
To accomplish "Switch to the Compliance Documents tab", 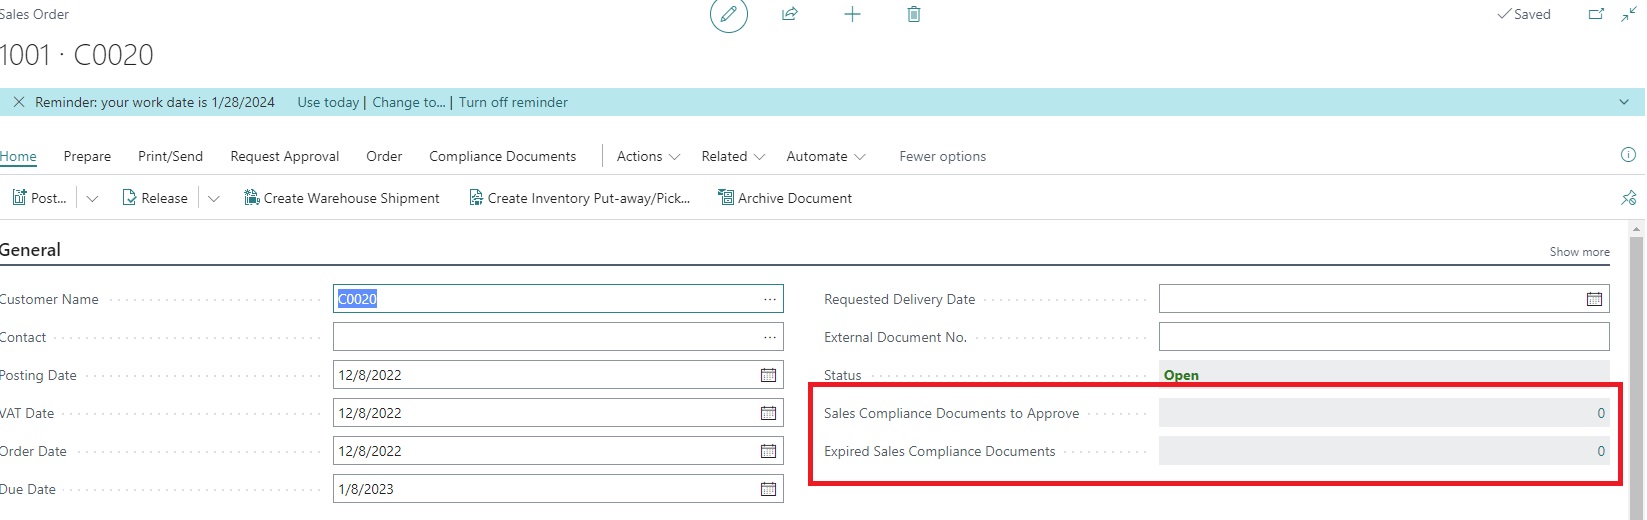I will pos(502,156).
